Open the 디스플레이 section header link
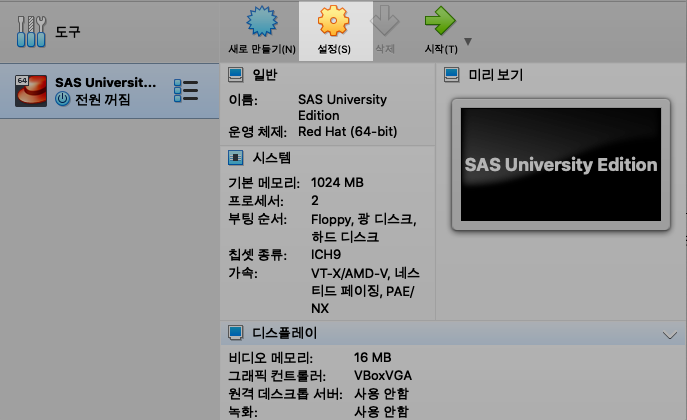 (x=284, y=333)
